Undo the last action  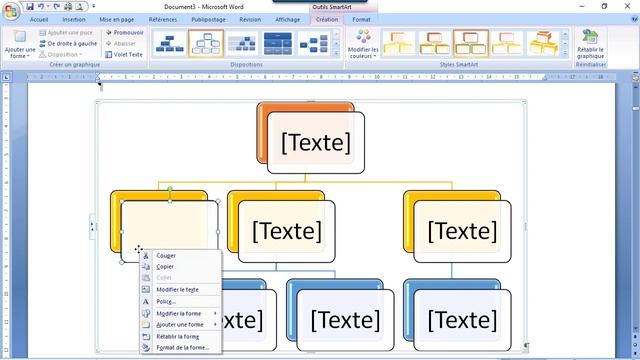click(41, 7)
